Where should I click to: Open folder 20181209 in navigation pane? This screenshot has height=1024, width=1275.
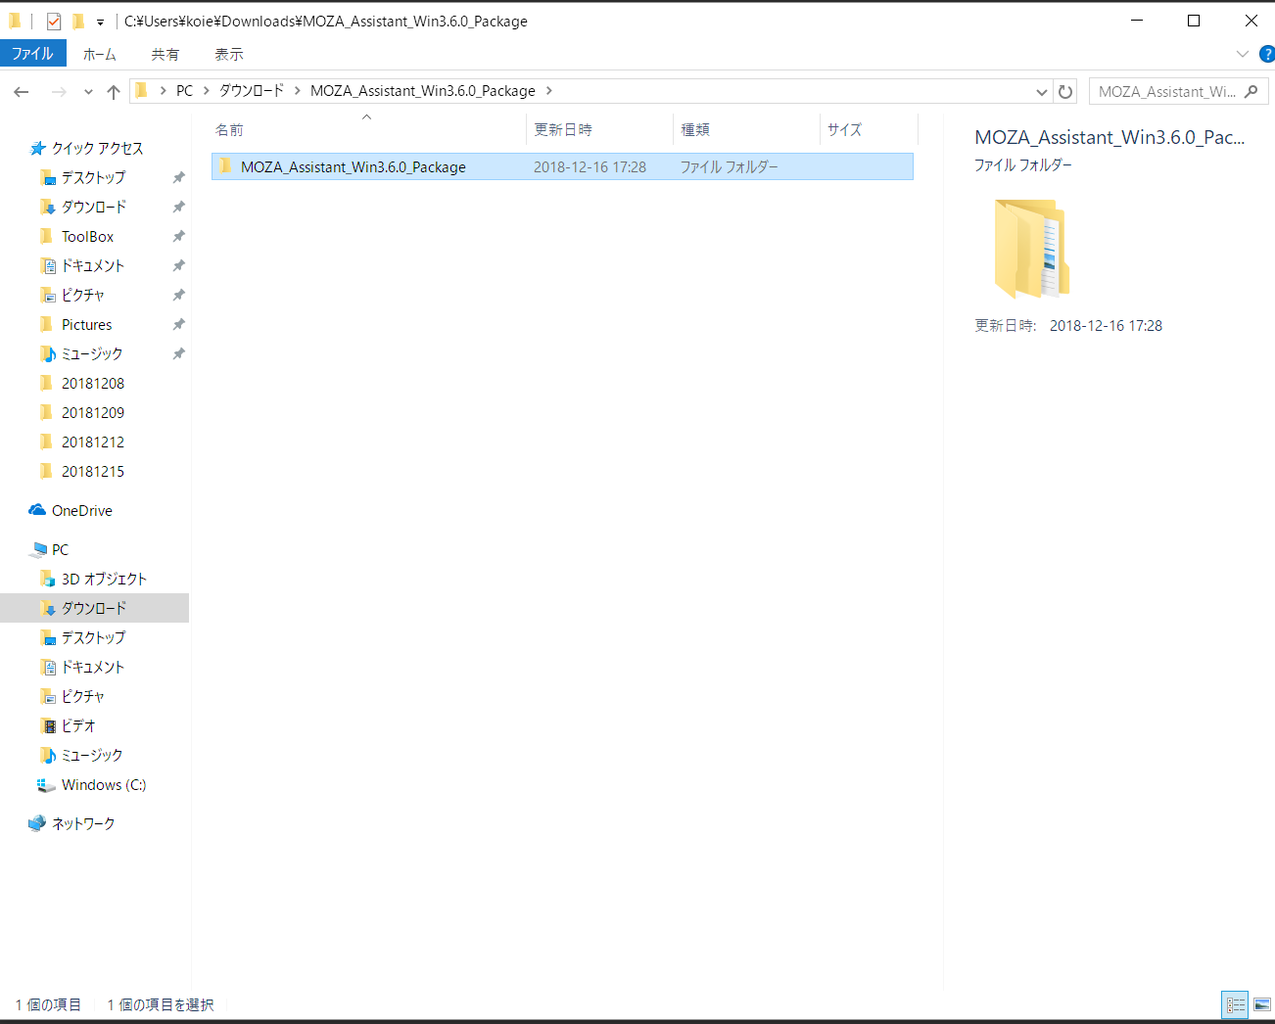[93, 412]
